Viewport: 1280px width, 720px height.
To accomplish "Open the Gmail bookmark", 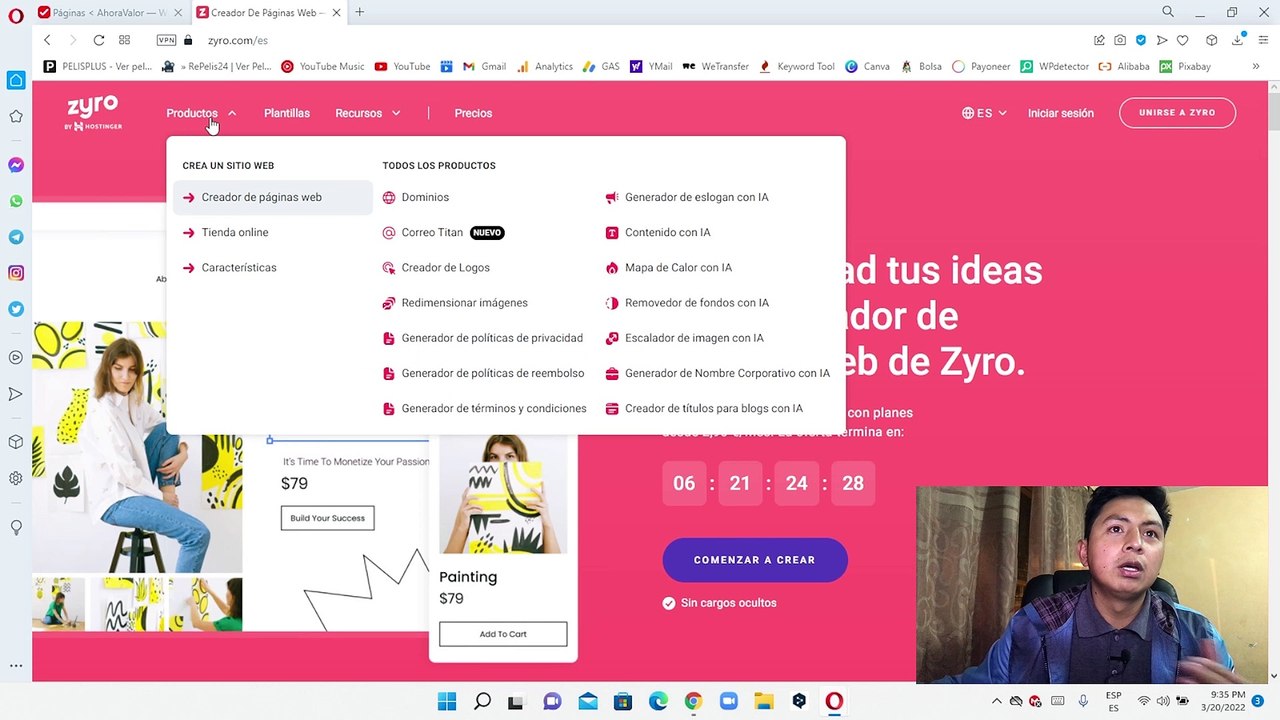I will 484,66.
